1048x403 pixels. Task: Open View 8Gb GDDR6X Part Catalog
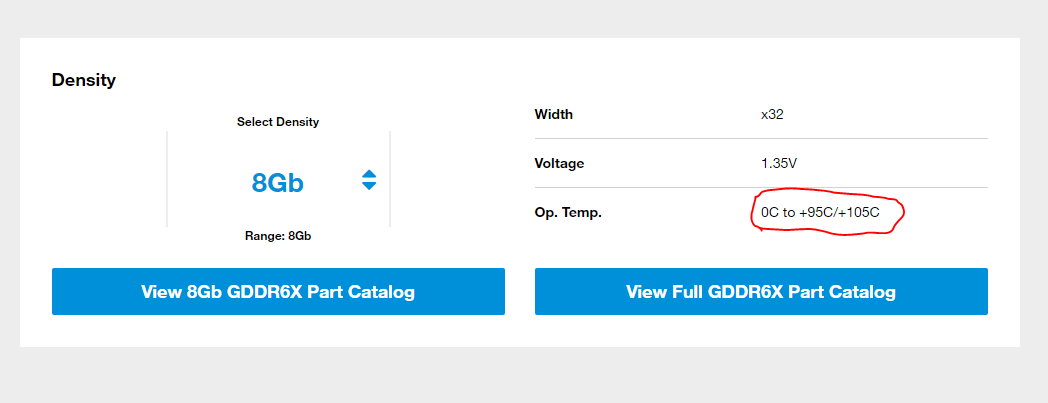tap(278, 291)
